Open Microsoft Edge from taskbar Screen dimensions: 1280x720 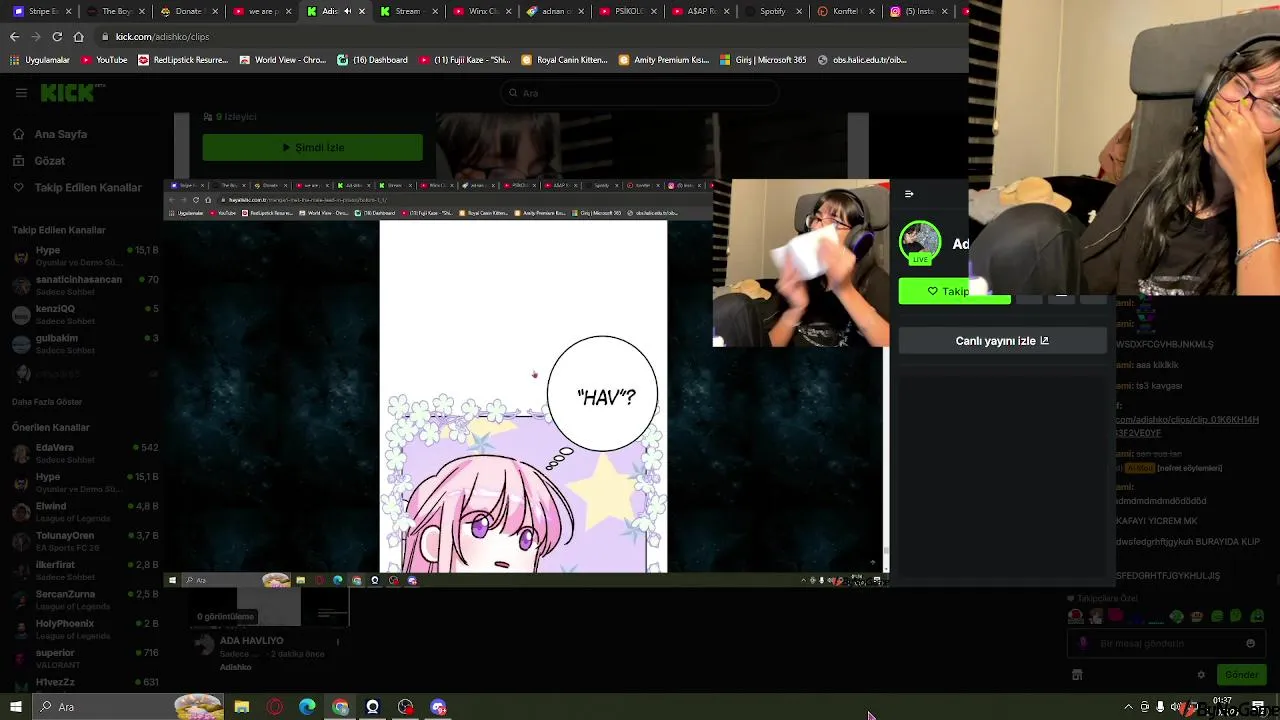click(x=308, y=707)
